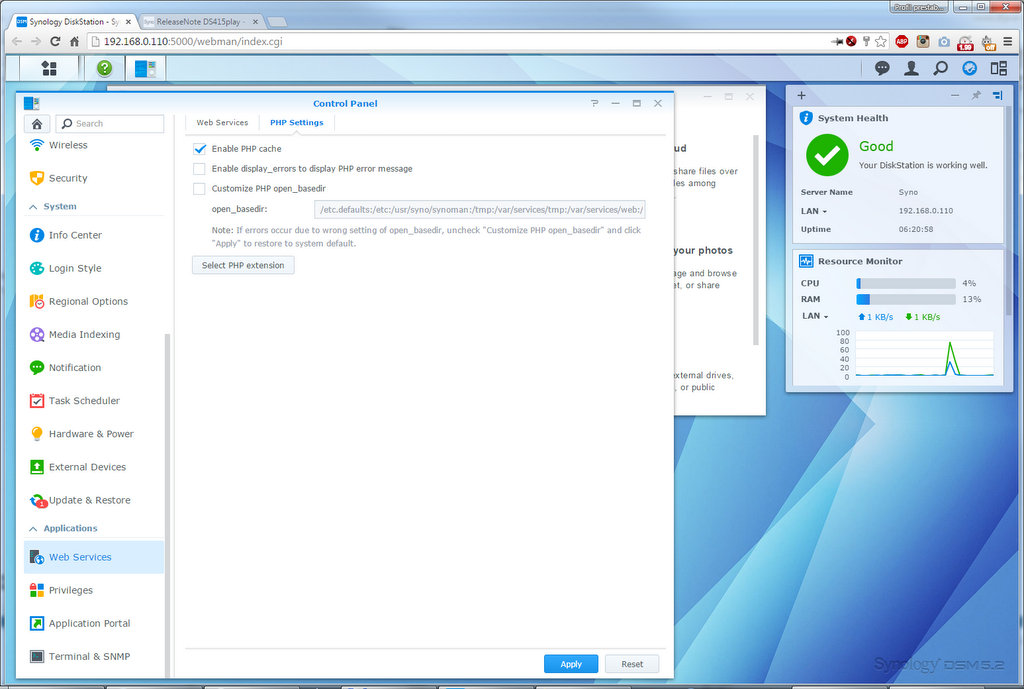Screen dimensions: 1024x689
Task: Select Web Services in the sidebar
Action: [94, 557]
